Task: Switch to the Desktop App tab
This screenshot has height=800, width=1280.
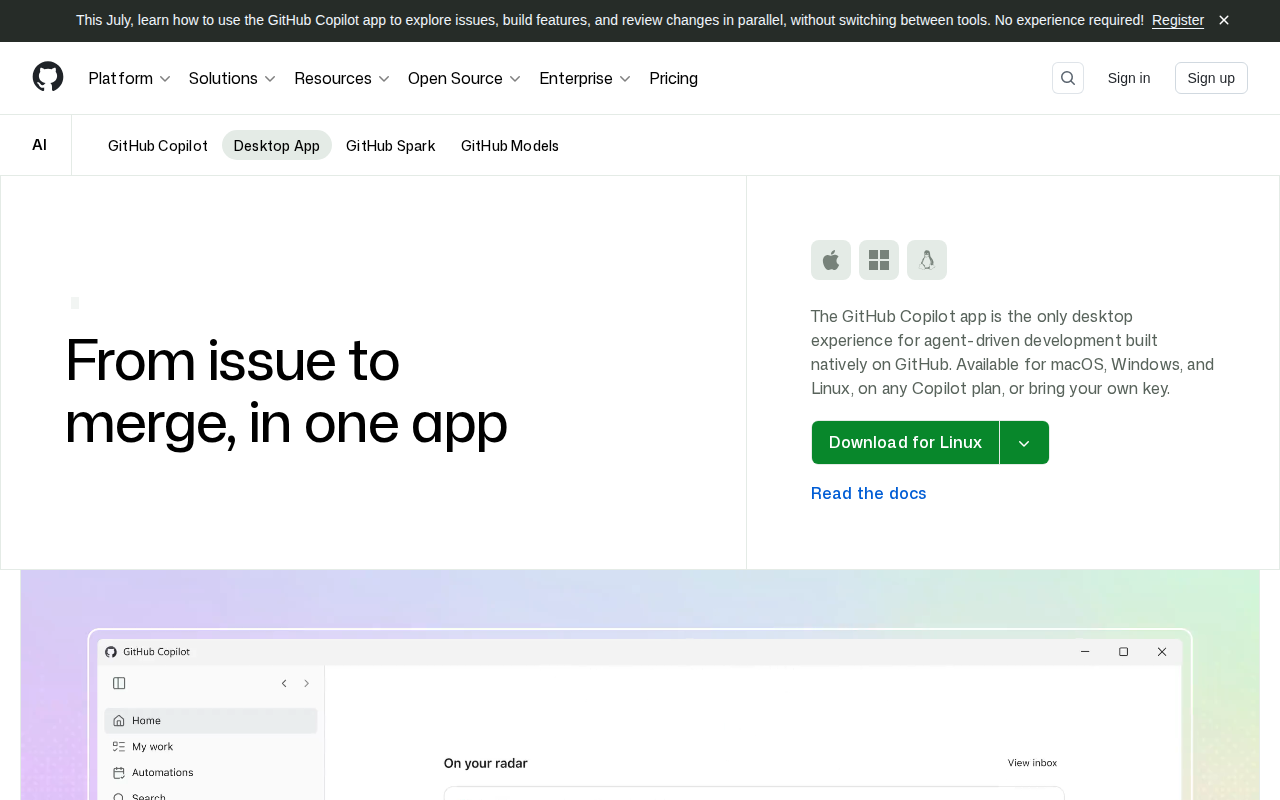Action: click(x=277, y=146)
